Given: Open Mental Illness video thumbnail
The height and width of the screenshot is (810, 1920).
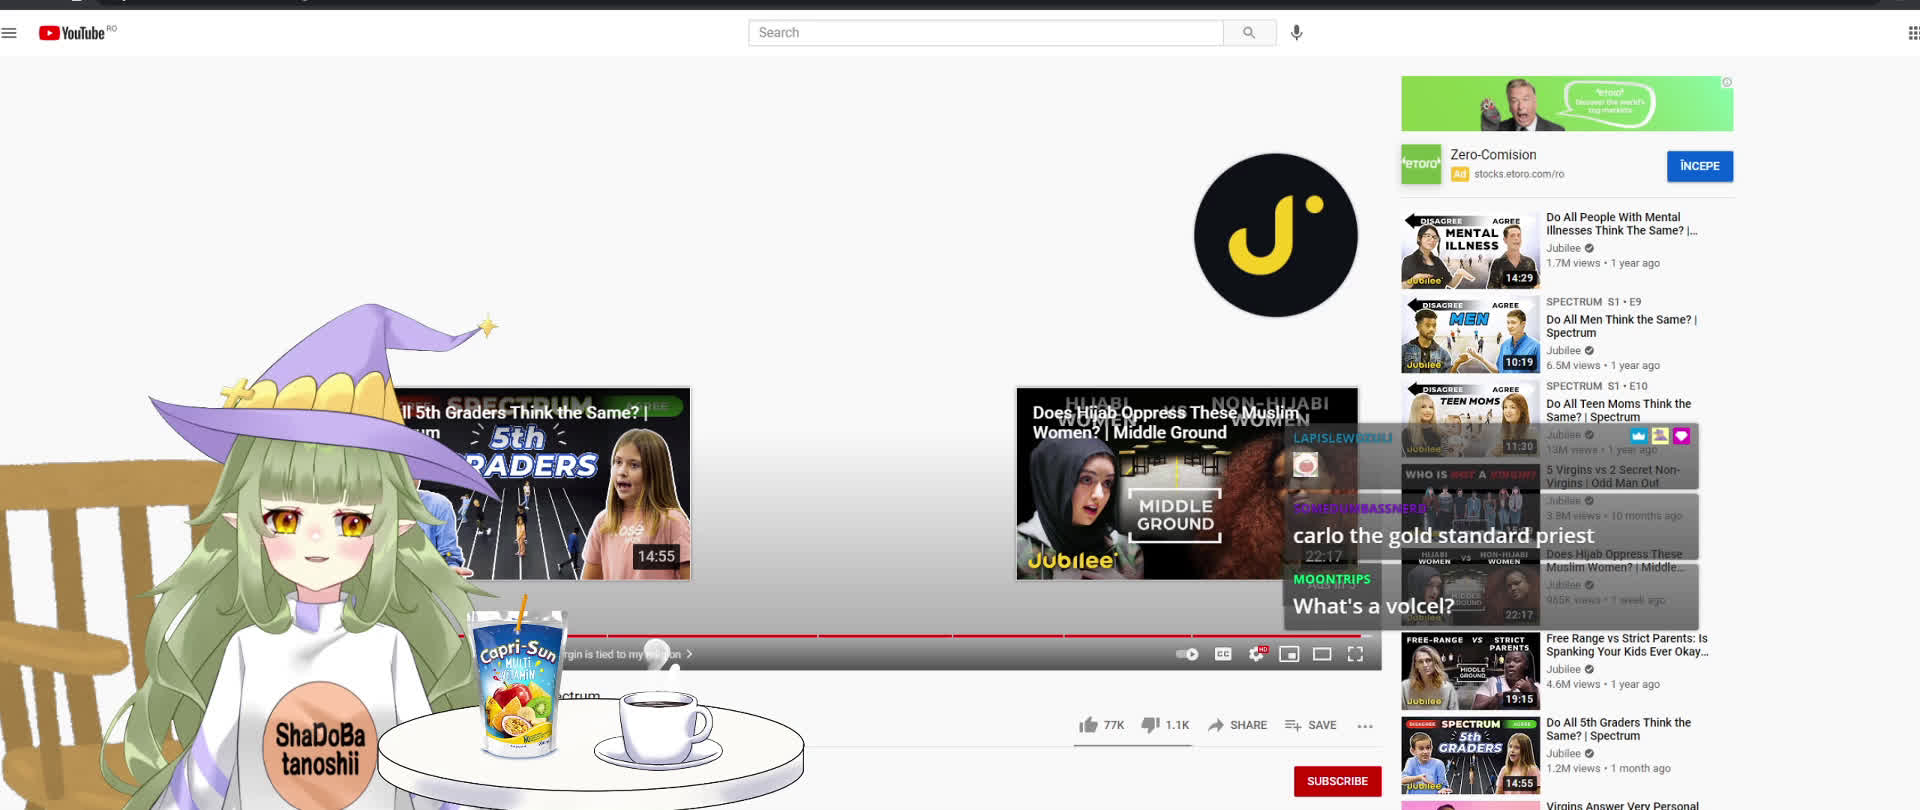Looking at the screenshot, I should pyautogui.click(x=1470, y=250).
